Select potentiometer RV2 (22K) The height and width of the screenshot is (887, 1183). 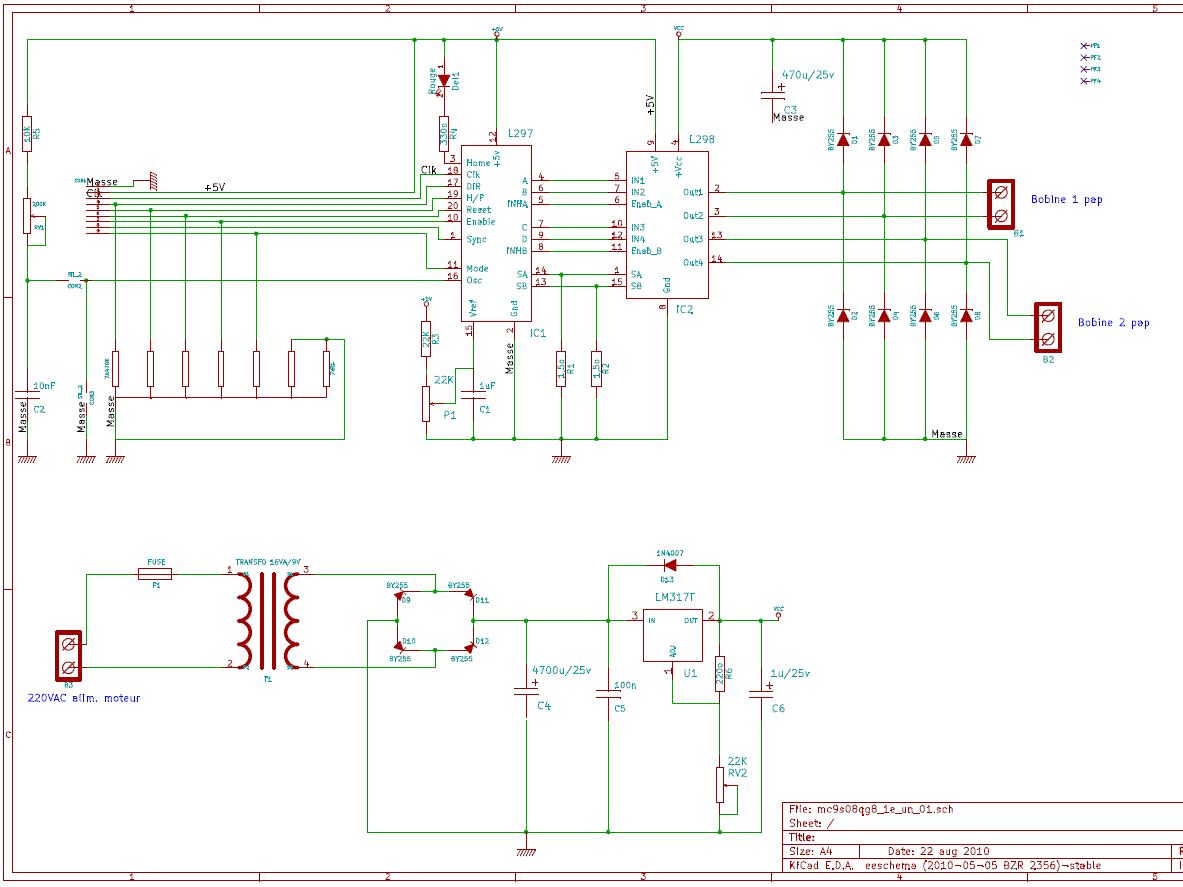pyautogui.click(x=721, y=786)
